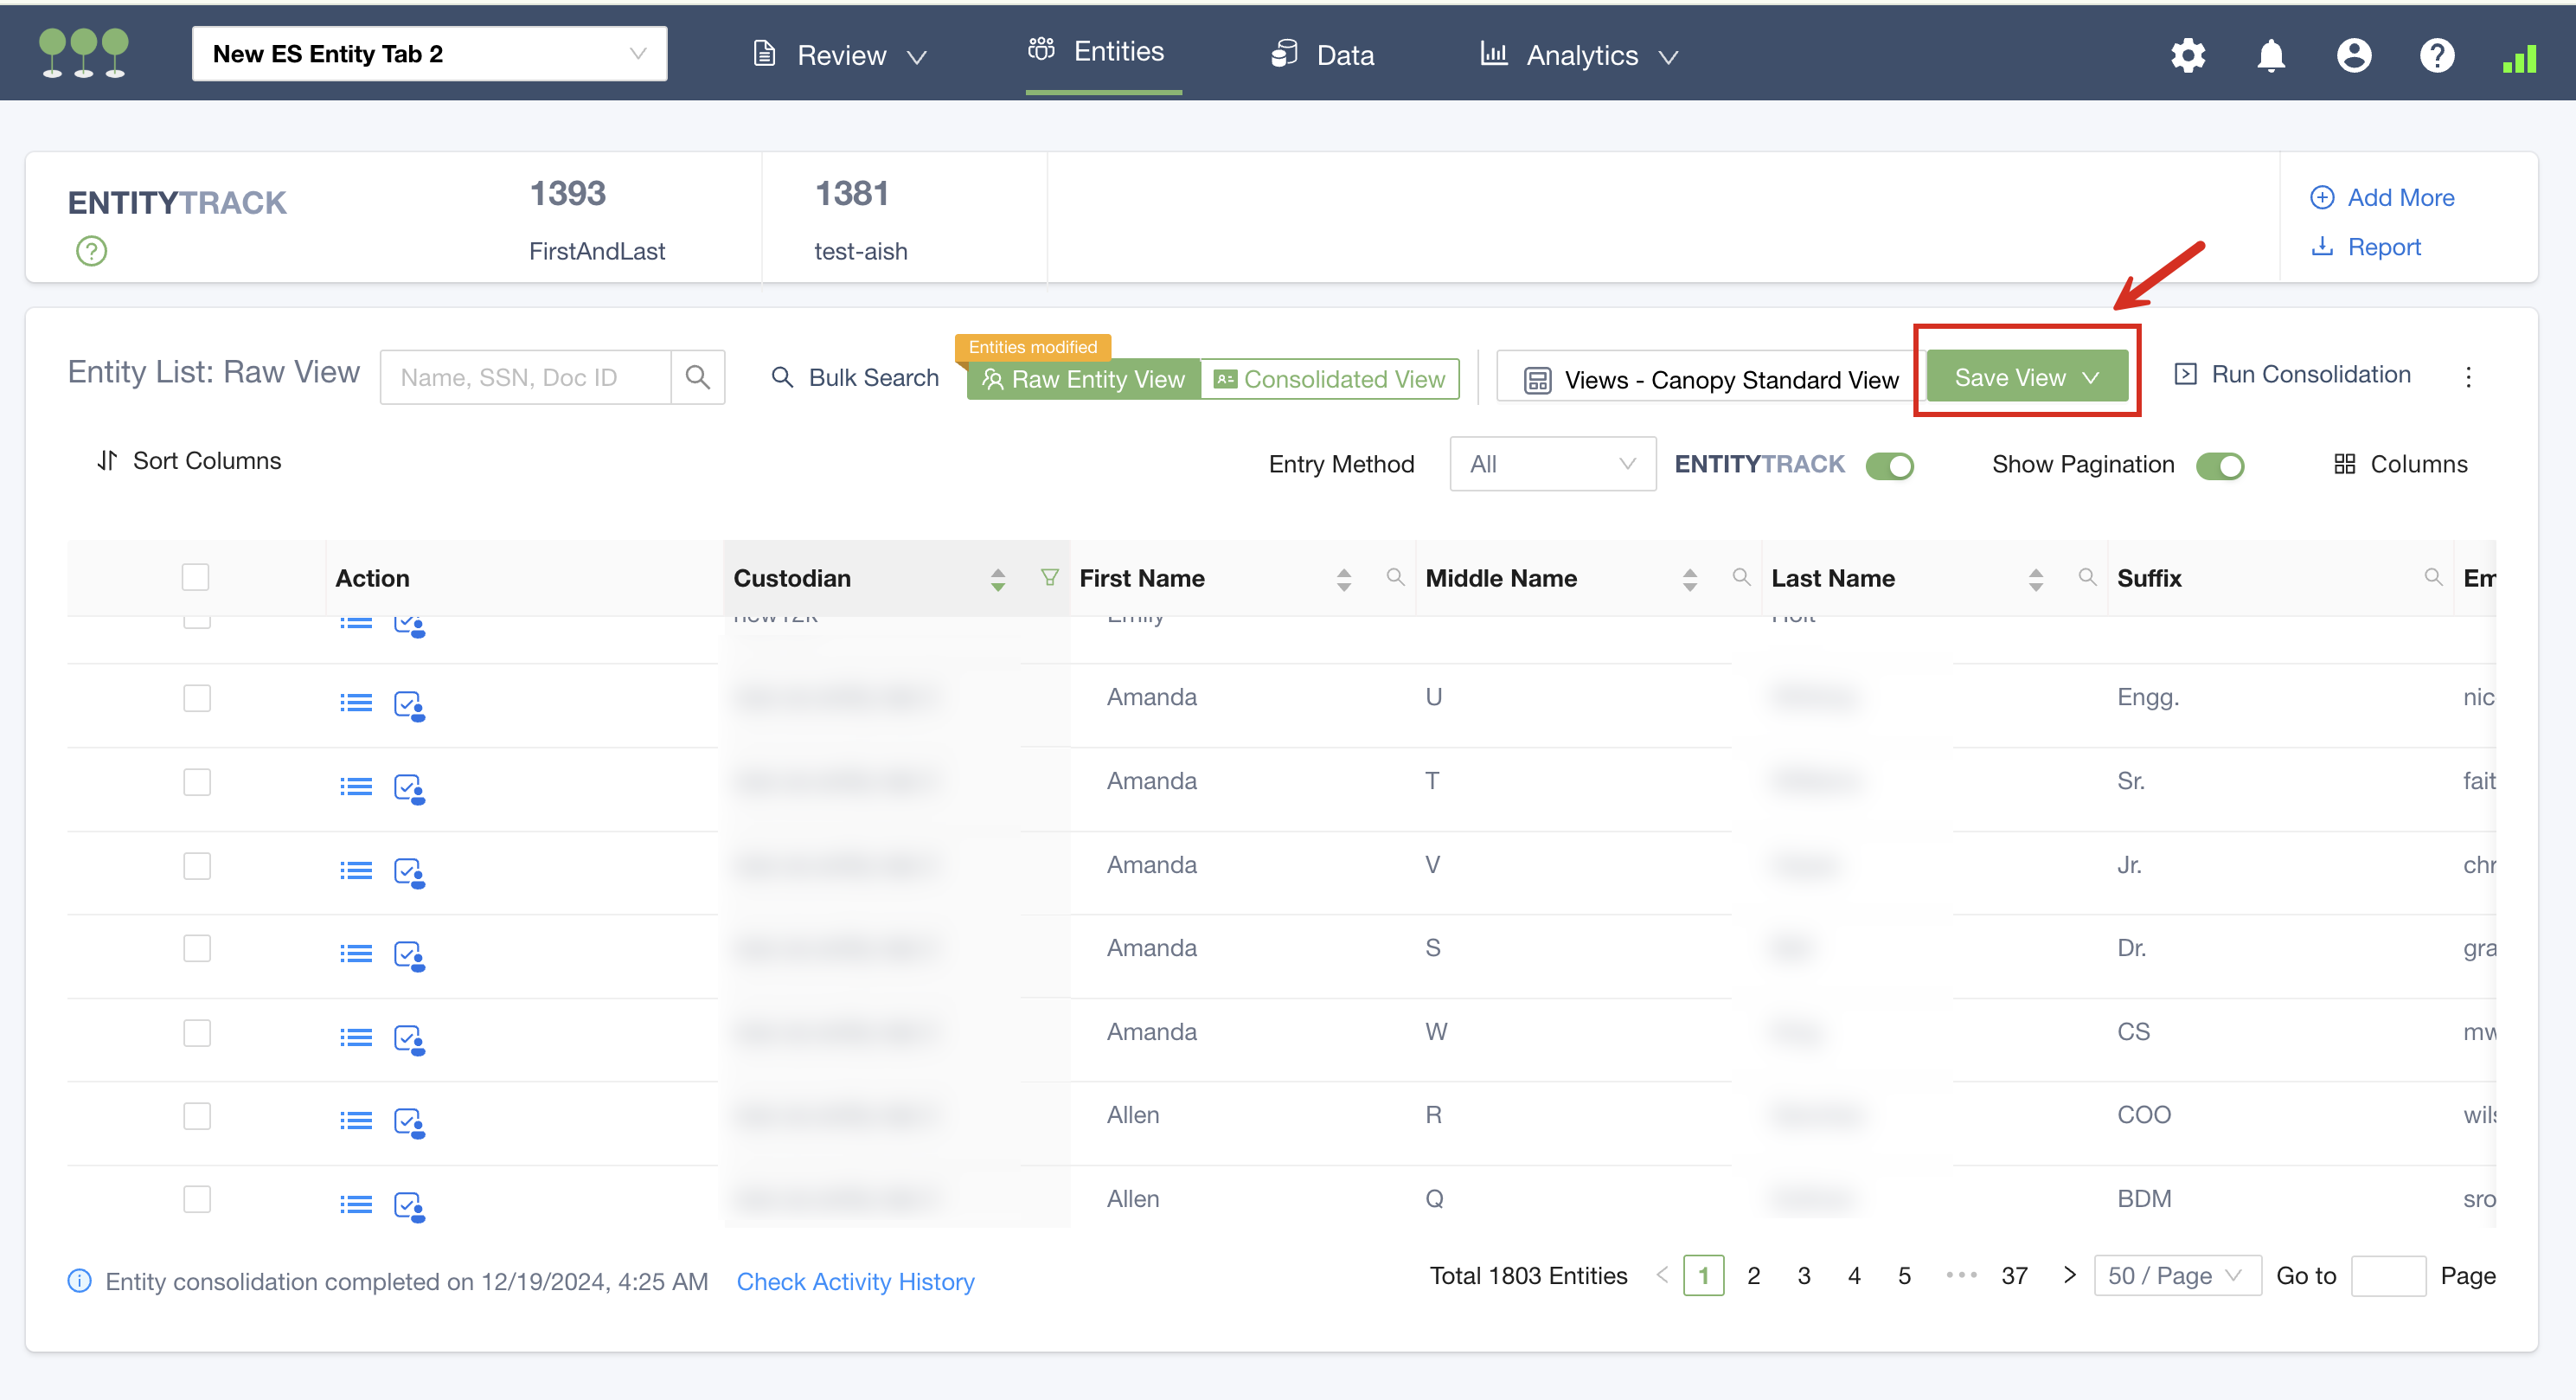The image size is (2576, 1400).
Task: Click the Check Activity History link
Action: coord(855,1281)
